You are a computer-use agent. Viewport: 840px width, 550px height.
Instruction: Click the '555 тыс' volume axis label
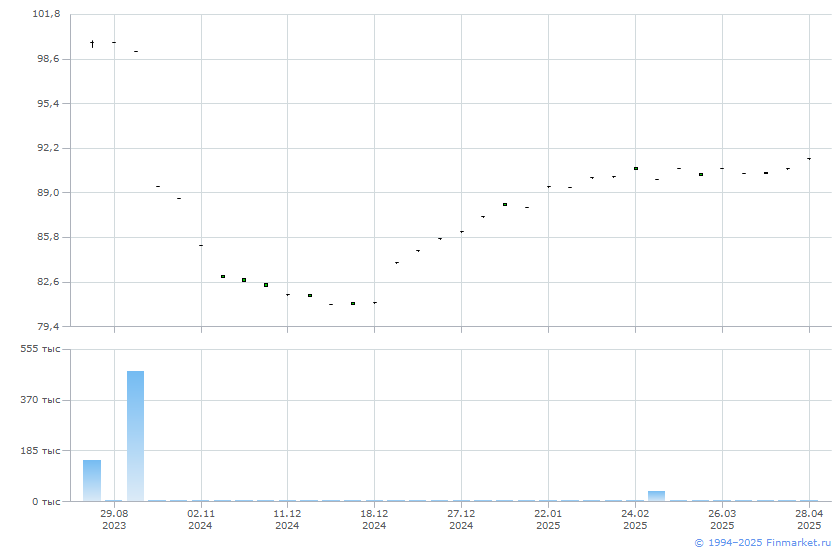(41, 349)
